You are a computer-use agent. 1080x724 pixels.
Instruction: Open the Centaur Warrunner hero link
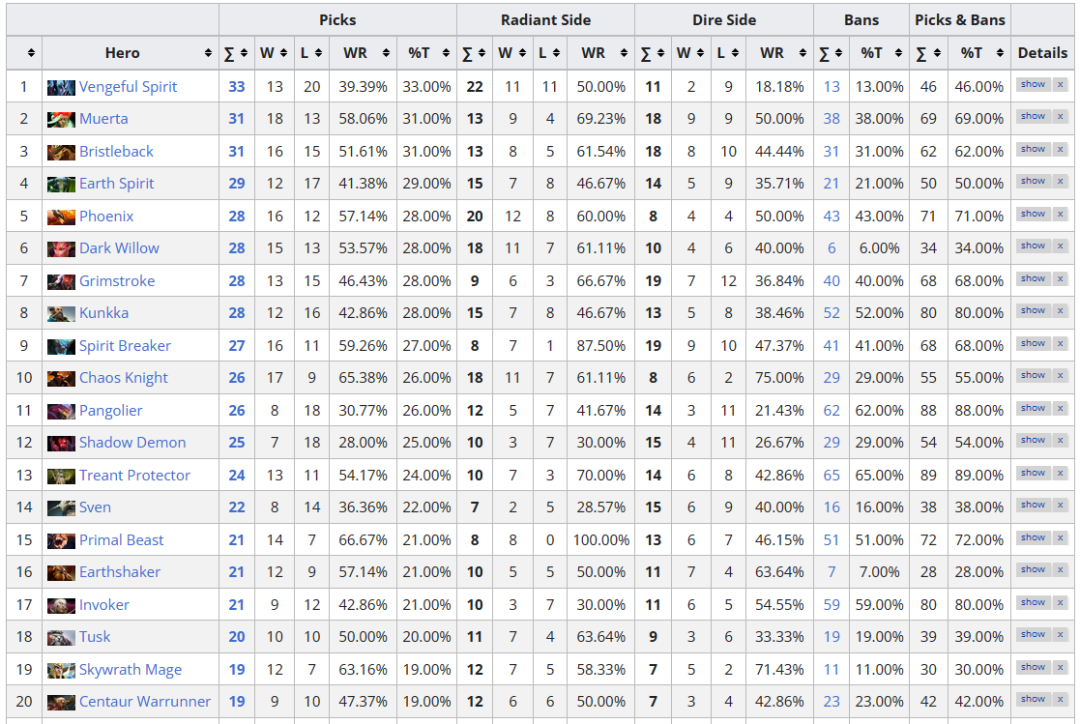tap(145, 701)
